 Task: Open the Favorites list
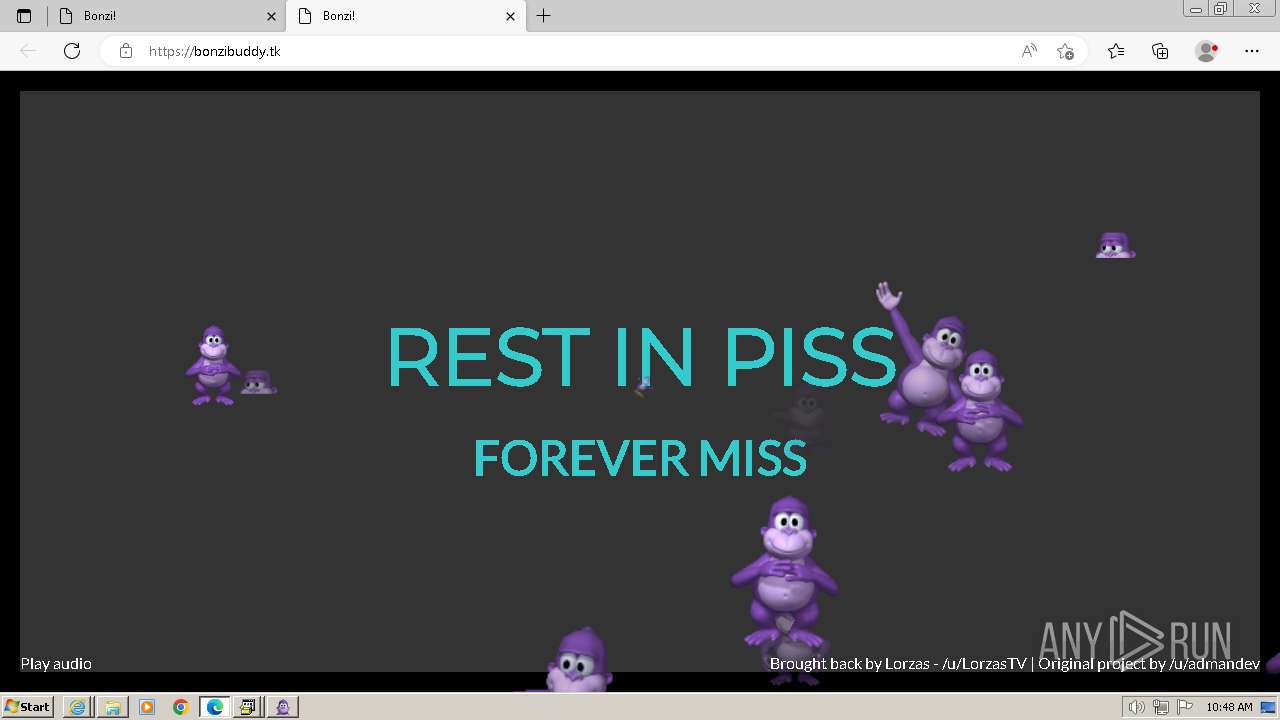(x=1116, y=51)
